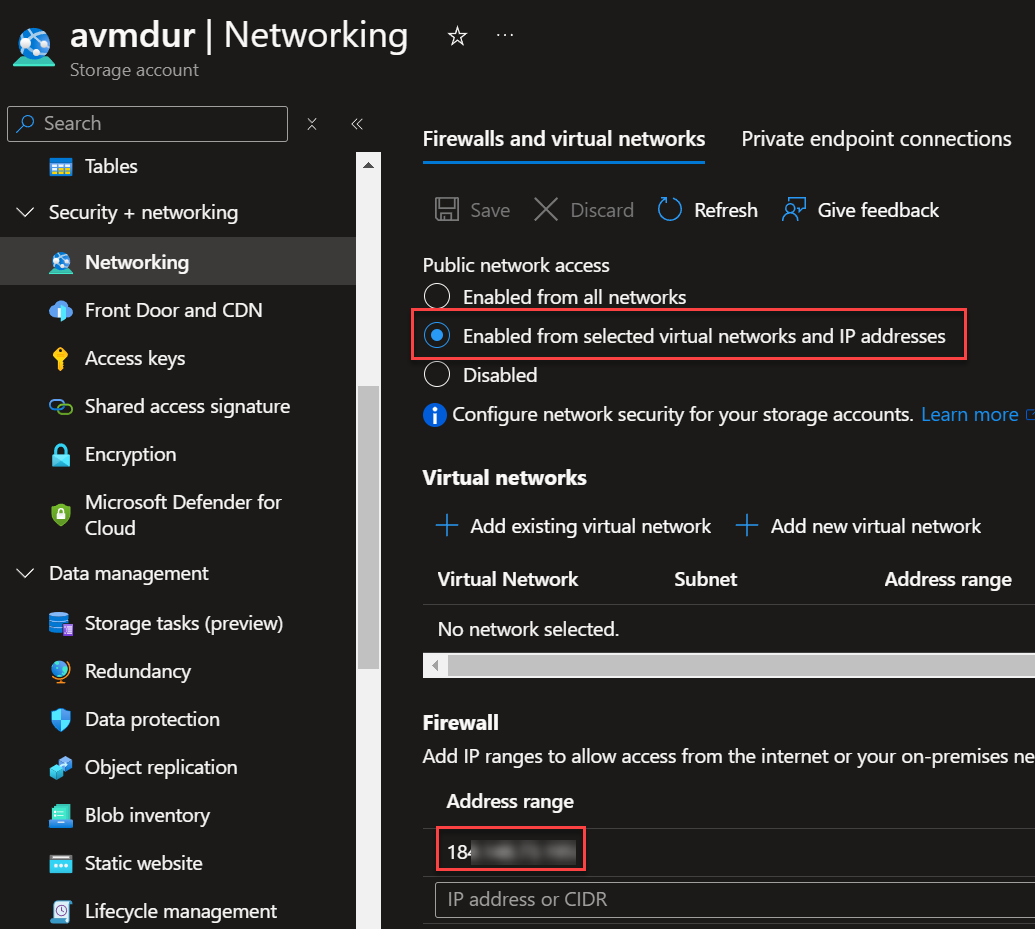1035x929 pixels.
Task: Open the Firewalls and virtual networks tab
Action: click(564, 139)
